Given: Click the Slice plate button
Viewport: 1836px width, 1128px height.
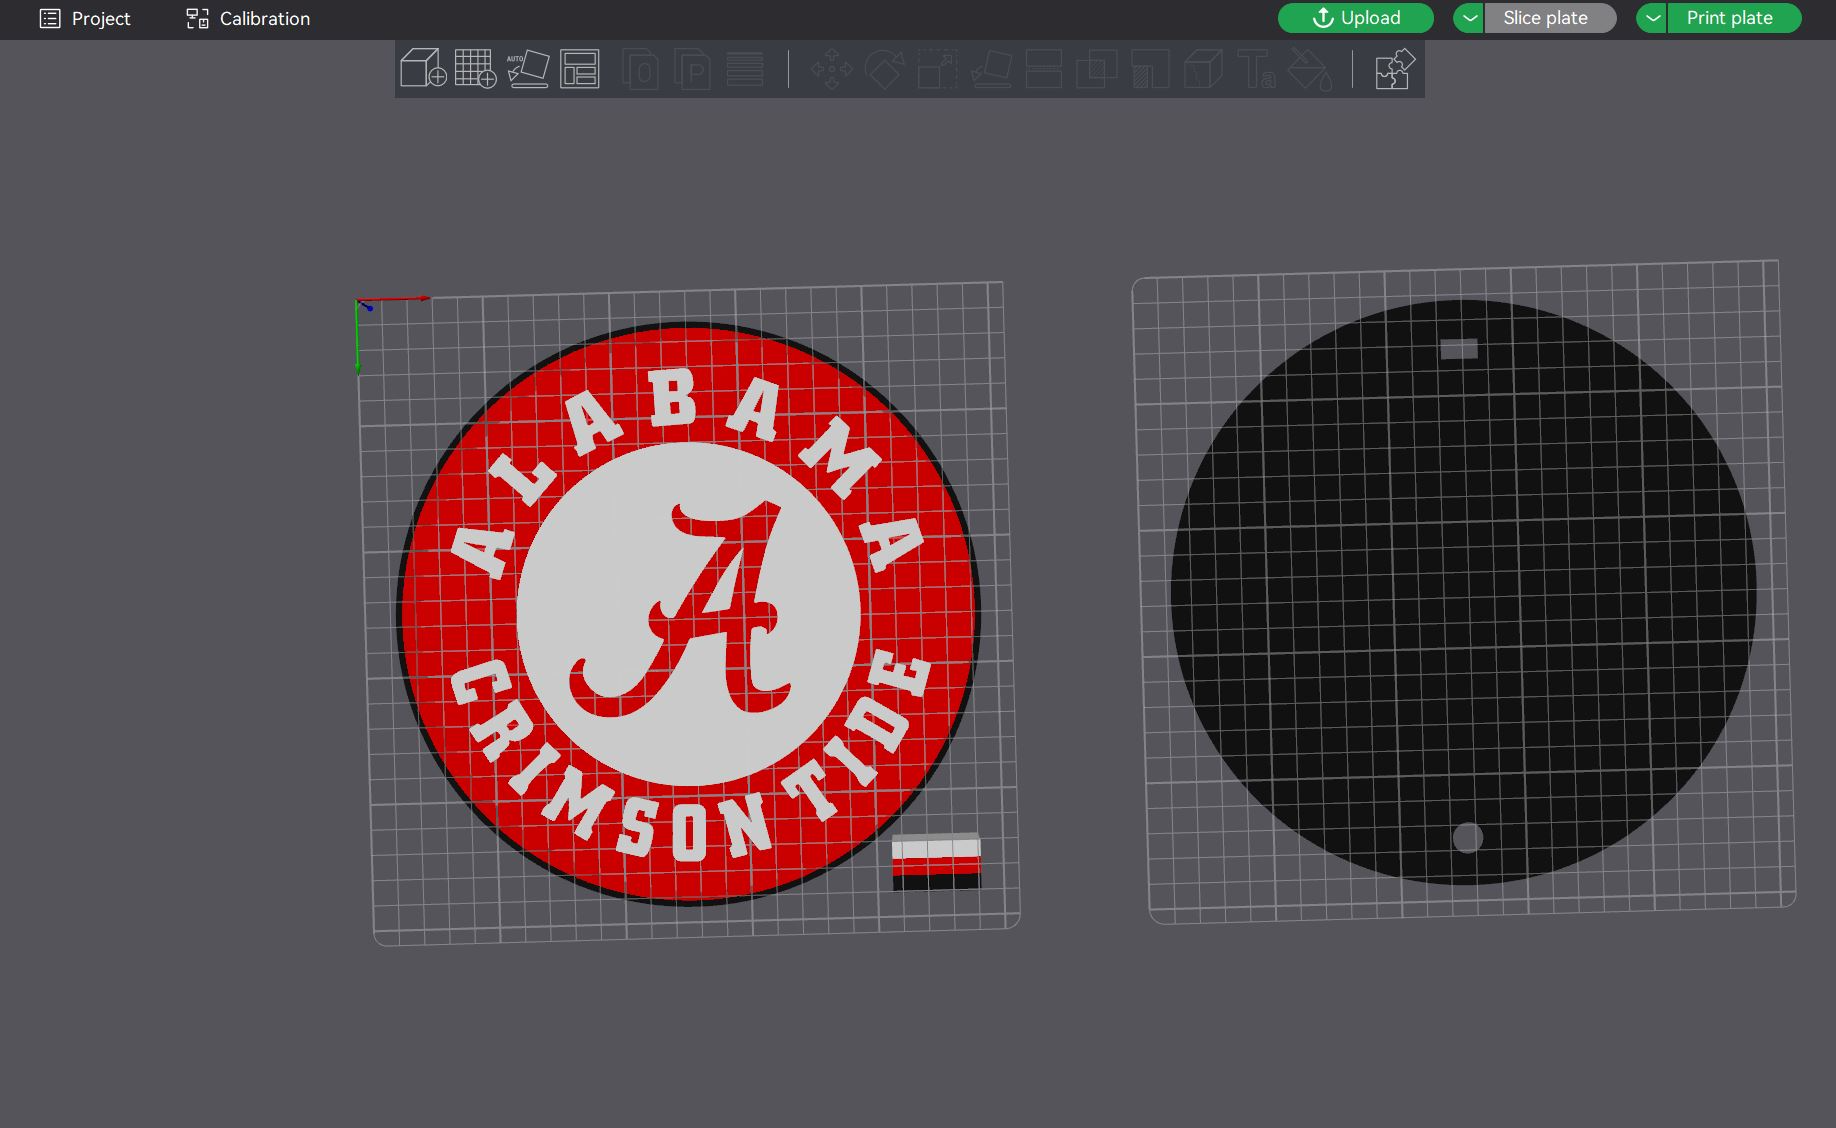Looking at the screenshot, I should tap(1550, 18).
